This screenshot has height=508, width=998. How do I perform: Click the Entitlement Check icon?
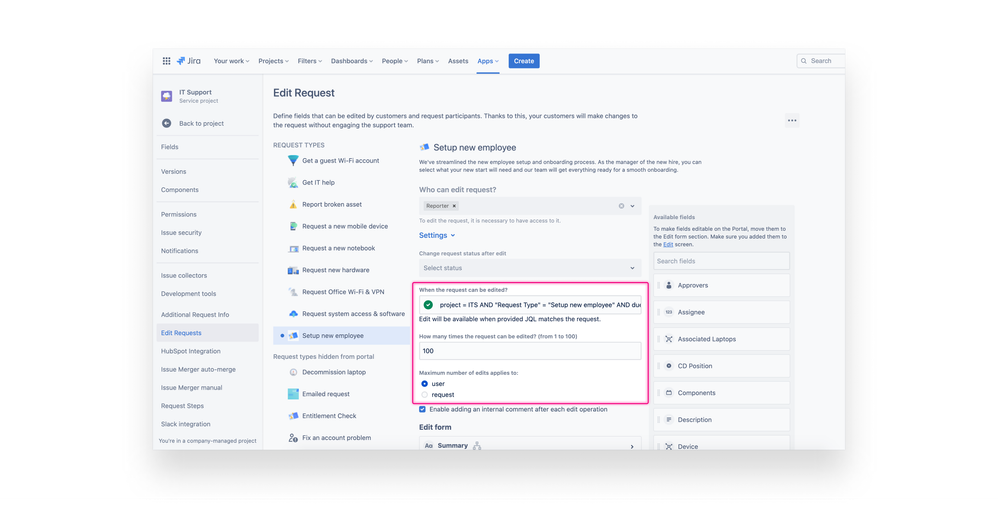point(293,416)
